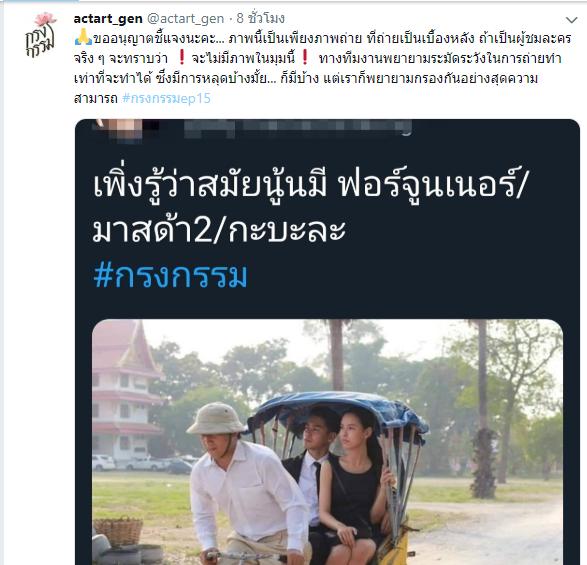Click the first red exclamation mark emoji
Image resolution: width=587 pixels, height=565 pixels.
(x=181, y=57)
